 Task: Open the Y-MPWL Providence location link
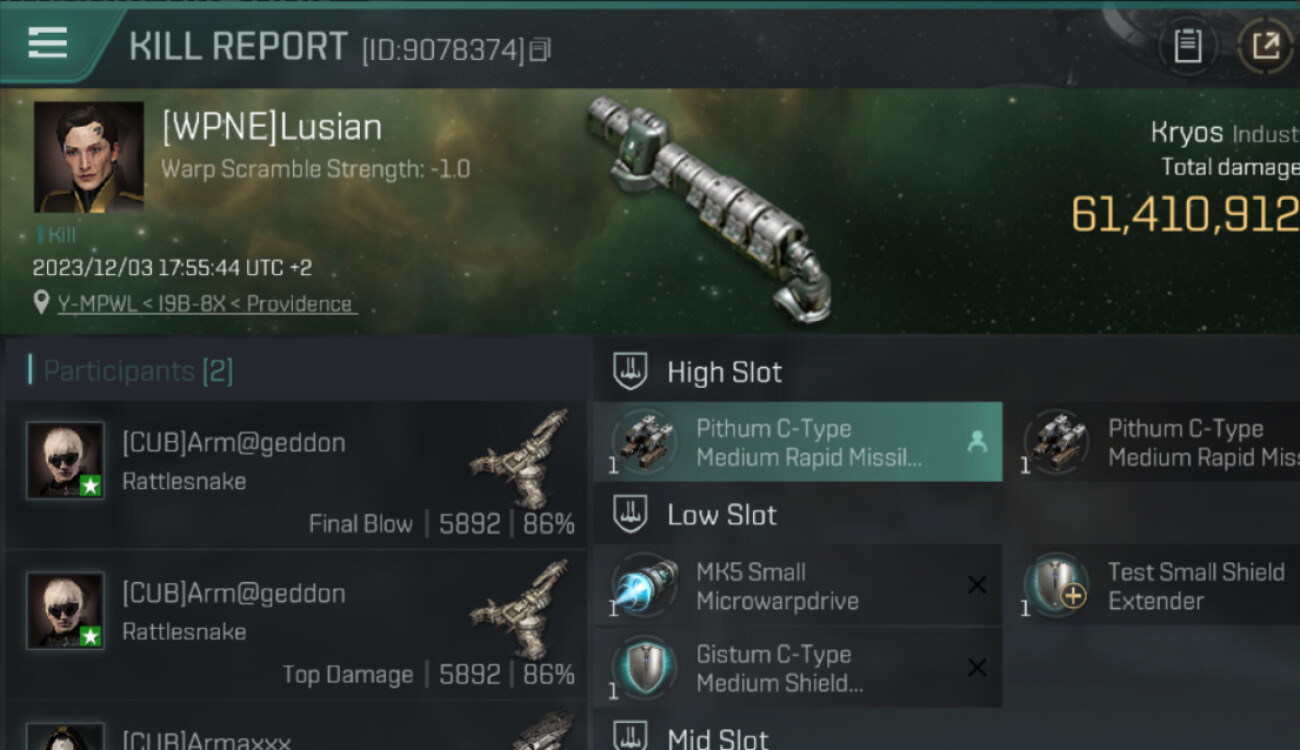click(205, 304)
